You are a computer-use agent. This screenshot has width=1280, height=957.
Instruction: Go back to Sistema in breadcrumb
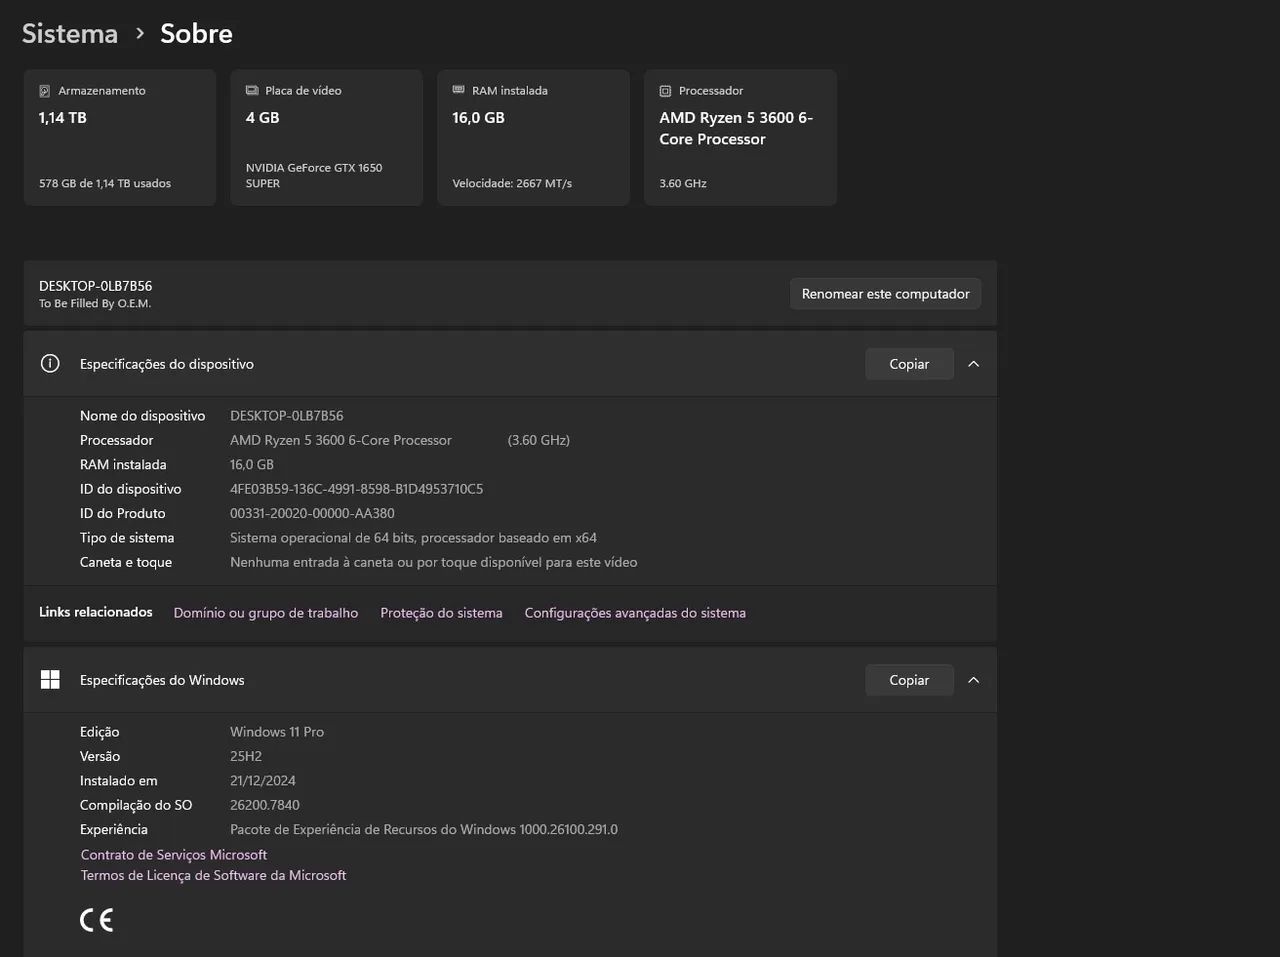pos(70,33)
